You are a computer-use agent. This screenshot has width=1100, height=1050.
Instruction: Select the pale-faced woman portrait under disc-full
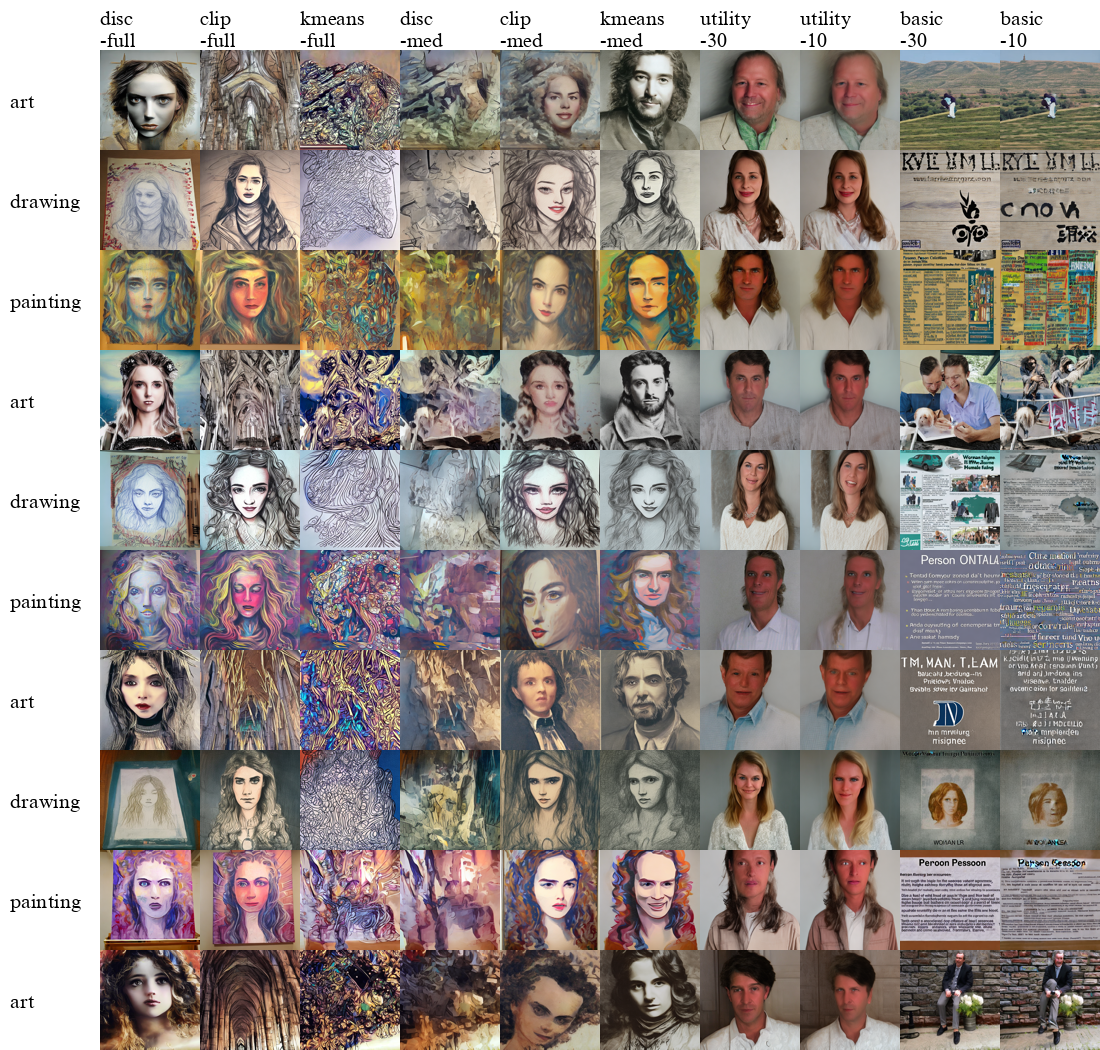tap(149, 100)
